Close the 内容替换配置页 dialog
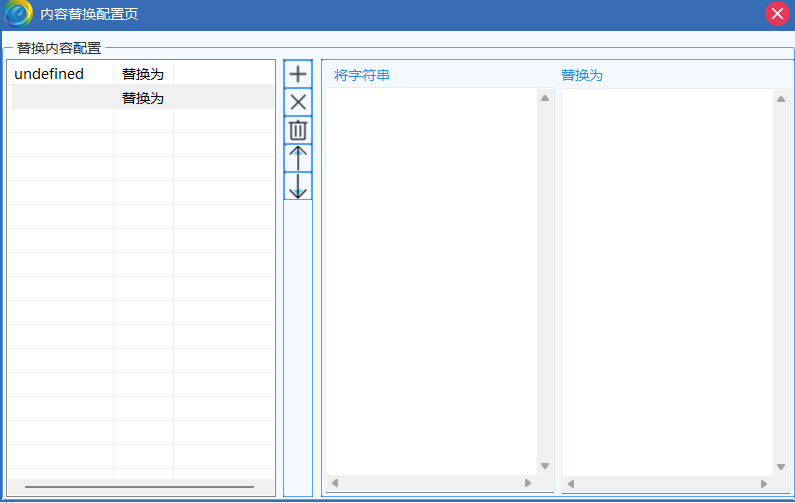The image size is (795, 503). pyautogui.click(x=777, y=14)
